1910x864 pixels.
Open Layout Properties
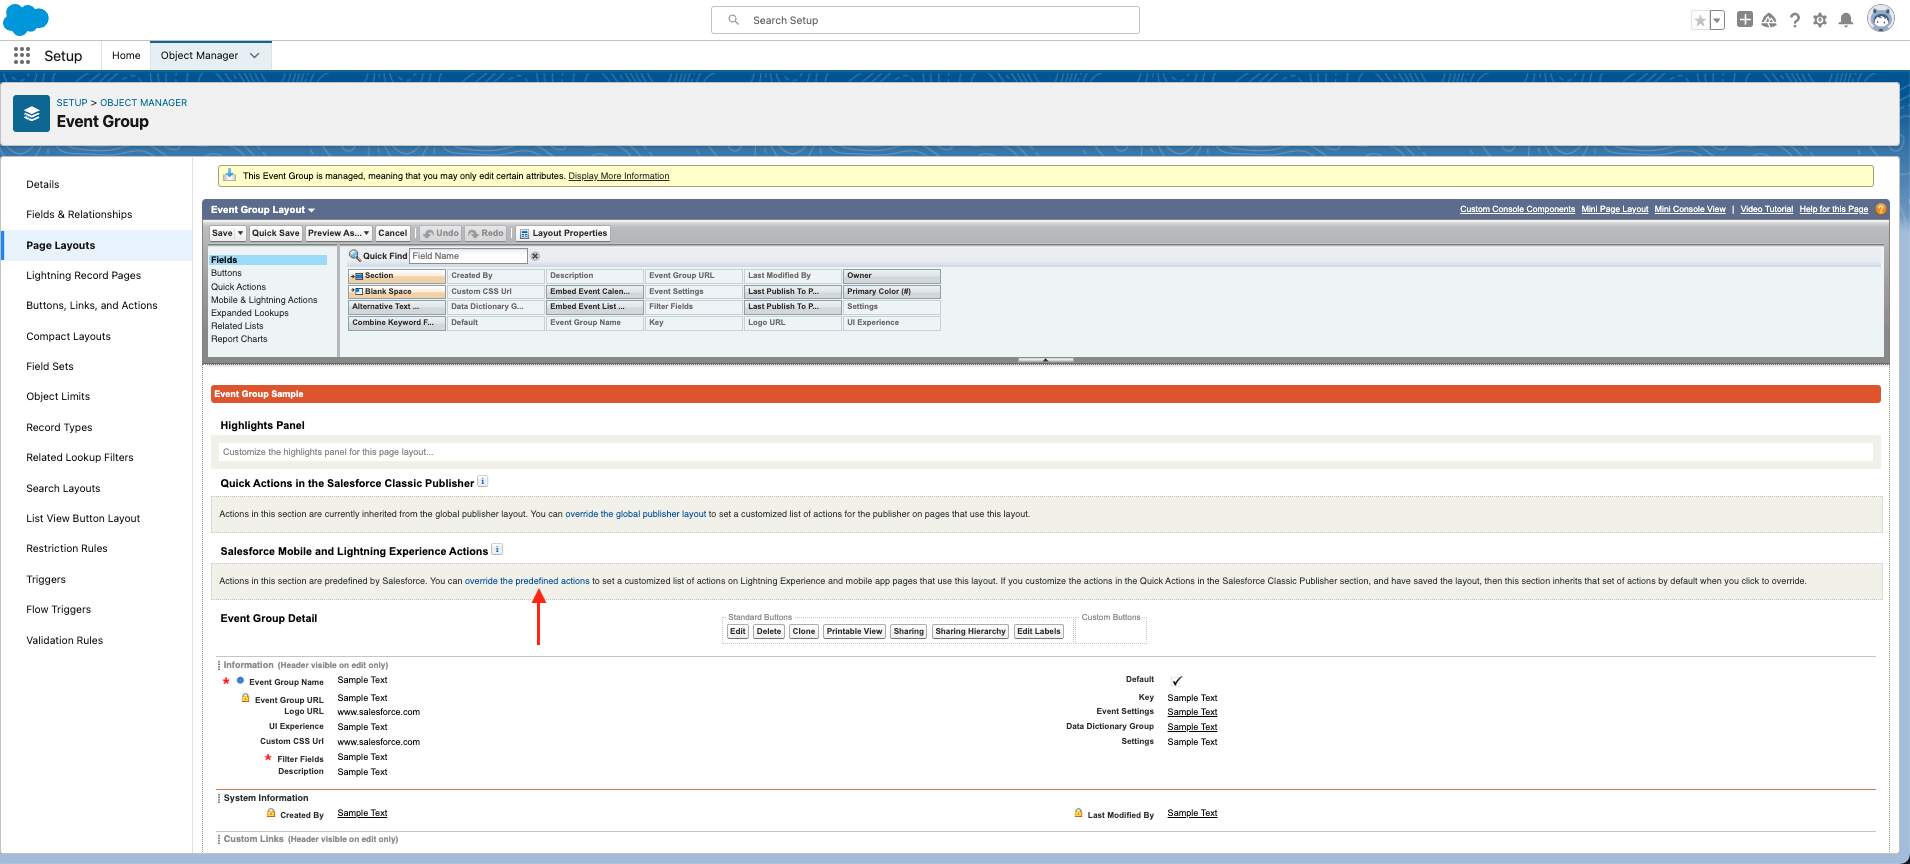click(x=563, y=233)
